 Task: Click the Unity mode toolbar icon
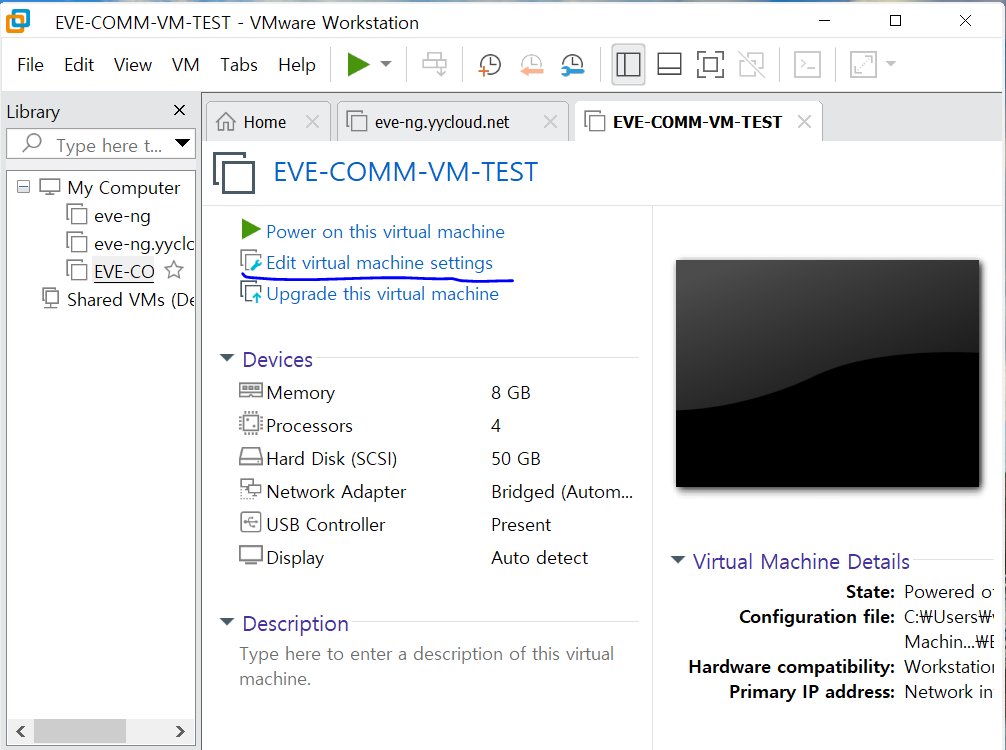coord(751,64)
